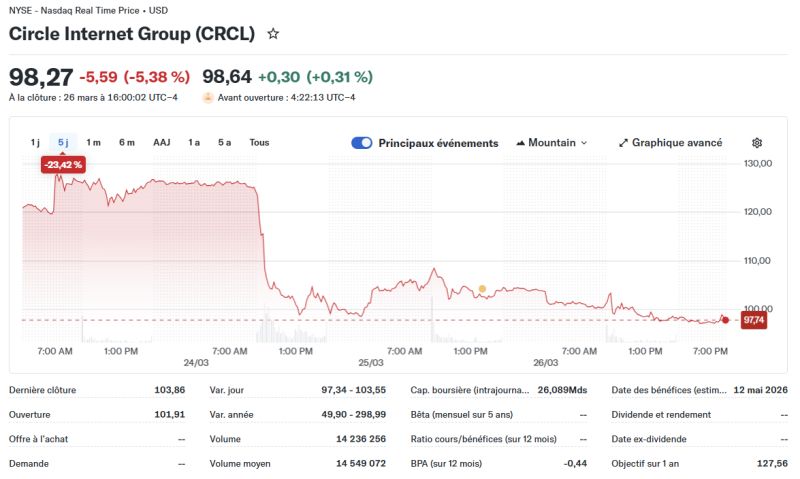
Task: Click the pre-market price 98,64
Action: pos(227,77)
